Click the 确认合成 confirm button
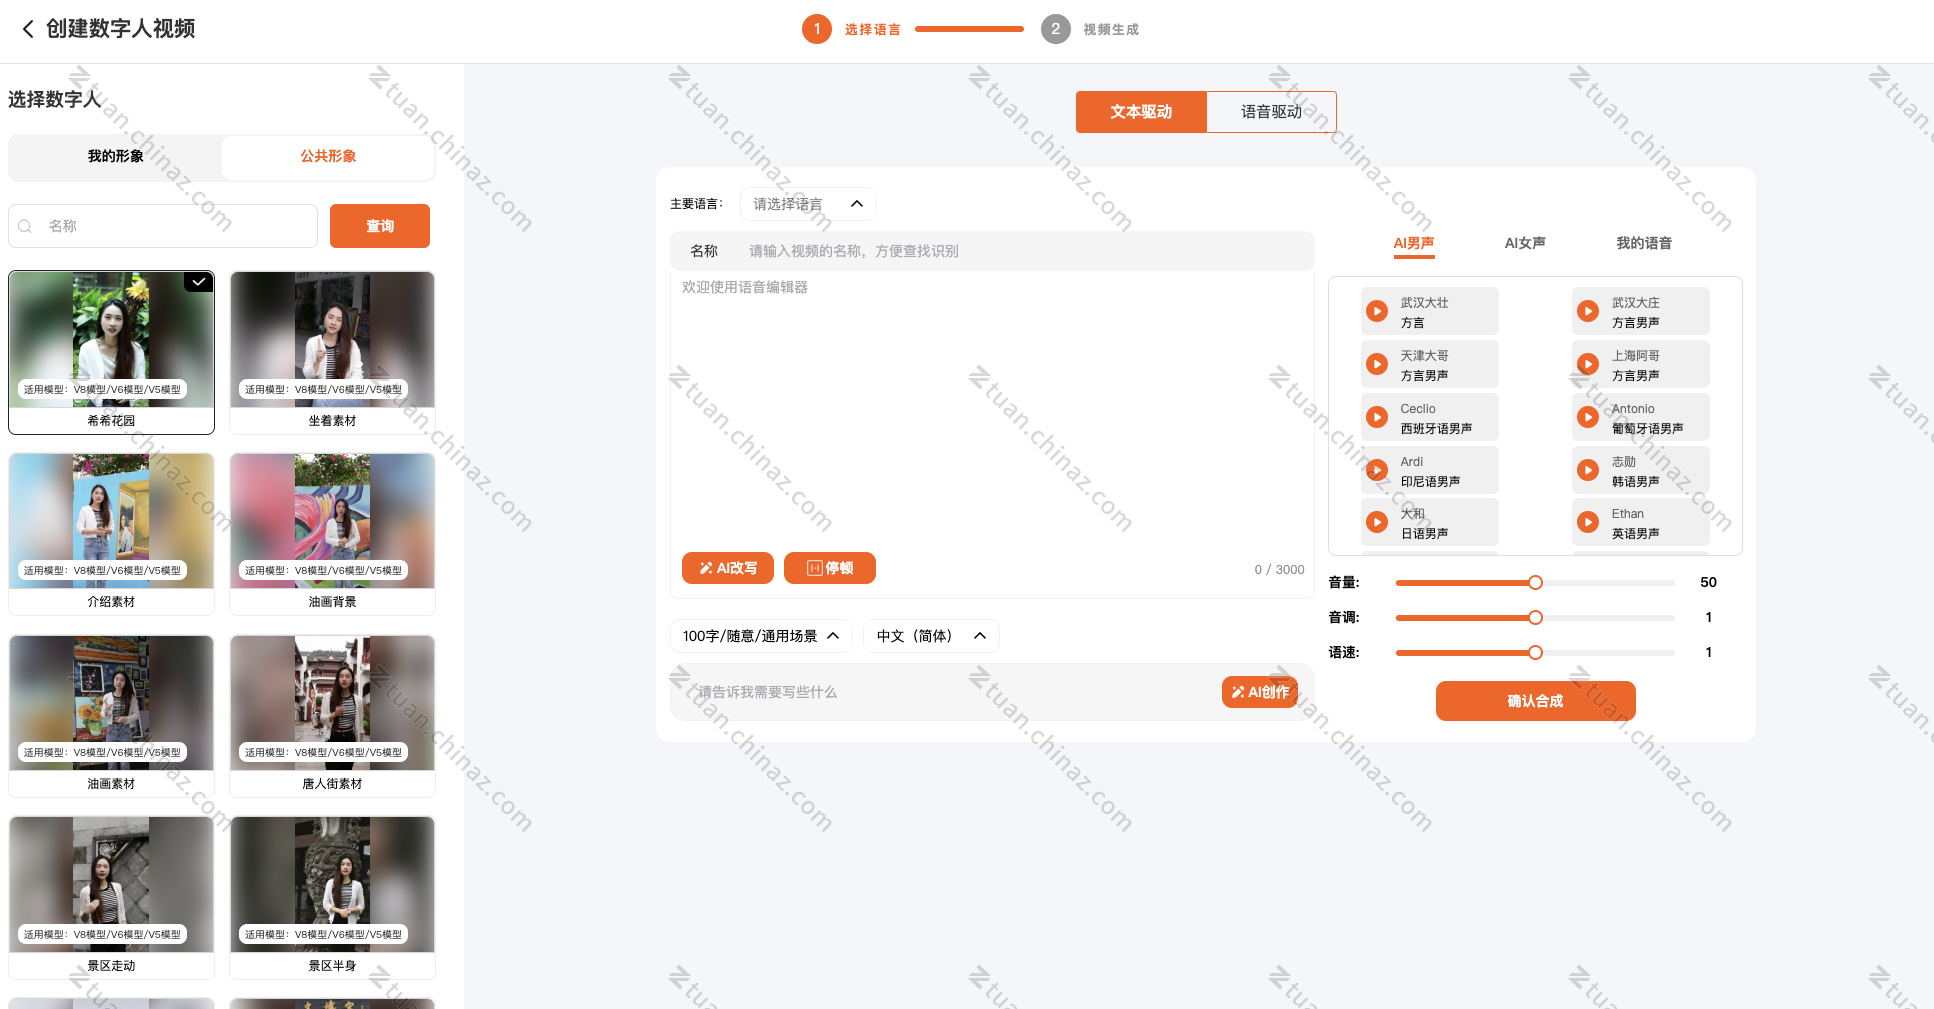The height and width of the screenshot is (1009, 1934). pos(1535,701)
